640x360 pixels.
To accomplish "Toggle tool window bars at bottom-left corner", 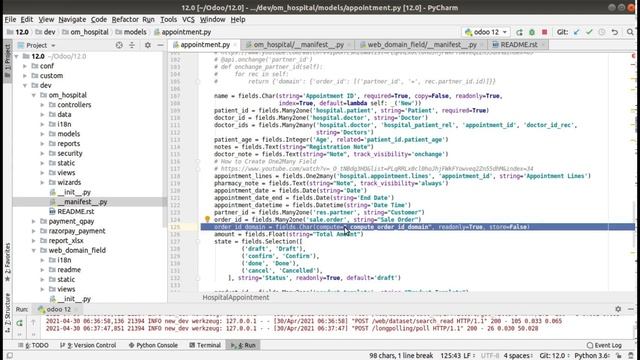I will [x=9, y=356].
